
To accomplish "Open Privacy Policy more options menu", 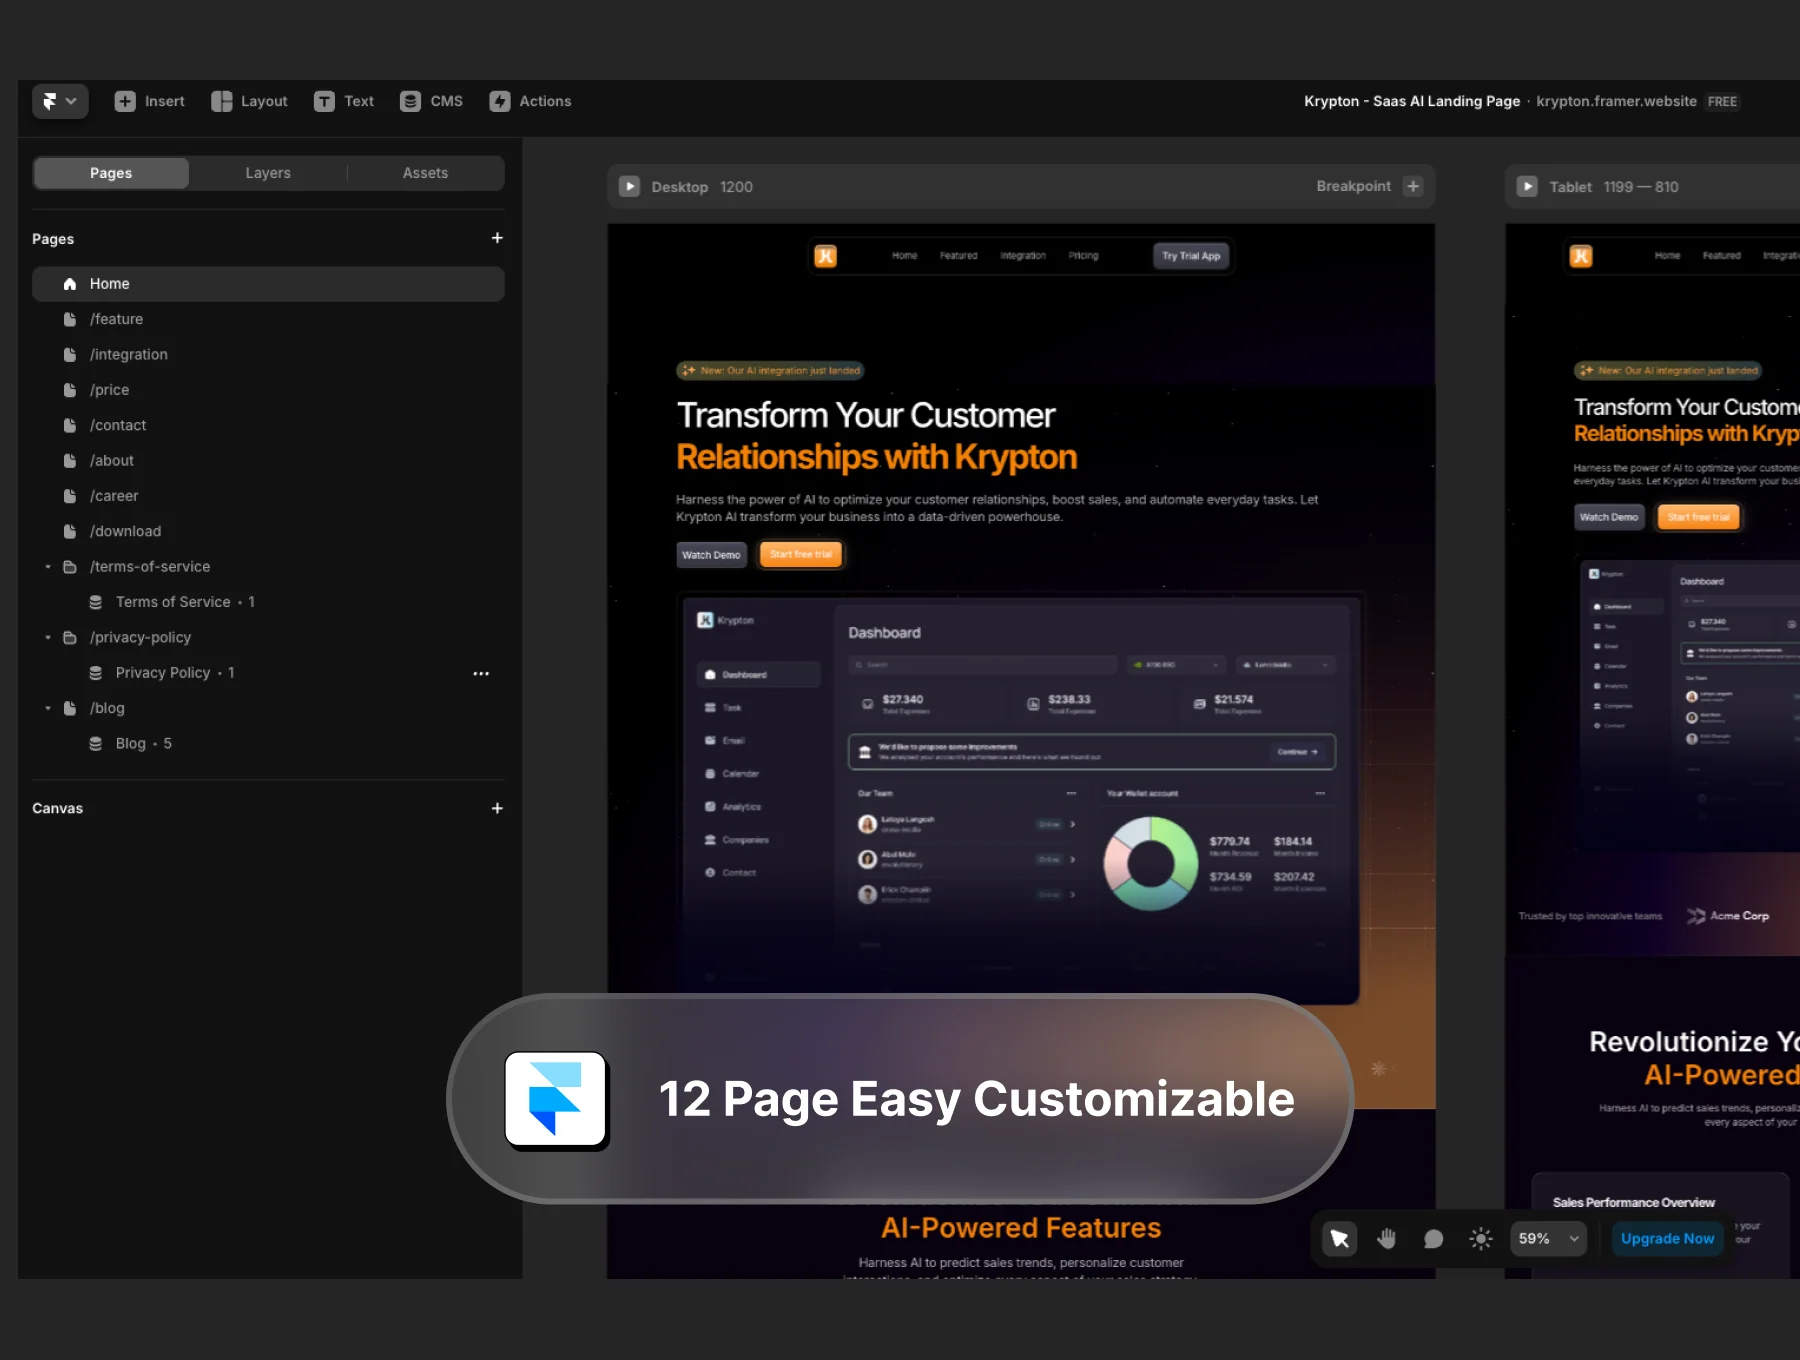I will [481, 674].
